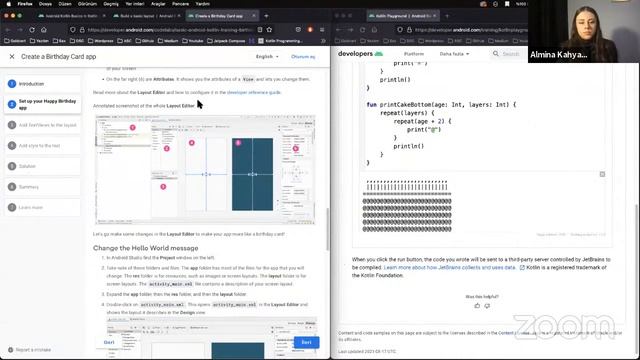This screenshot has height=360, width=640.
Task: Go to codelab step 7 Learn more
Action: pyautogui.click(x=42, y=207)
